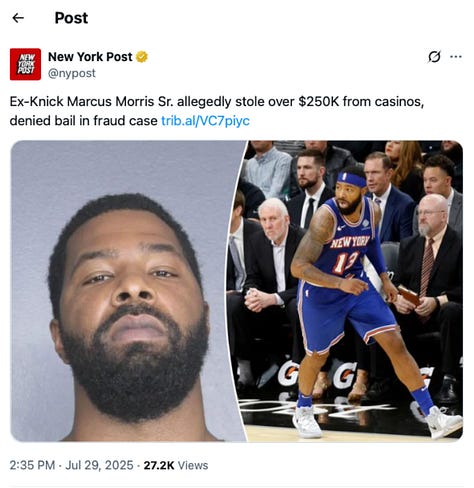Viewport: 474px width, 488px height.
Task: Open the New York Post profile avatar
Action: (x=25, y=64)
